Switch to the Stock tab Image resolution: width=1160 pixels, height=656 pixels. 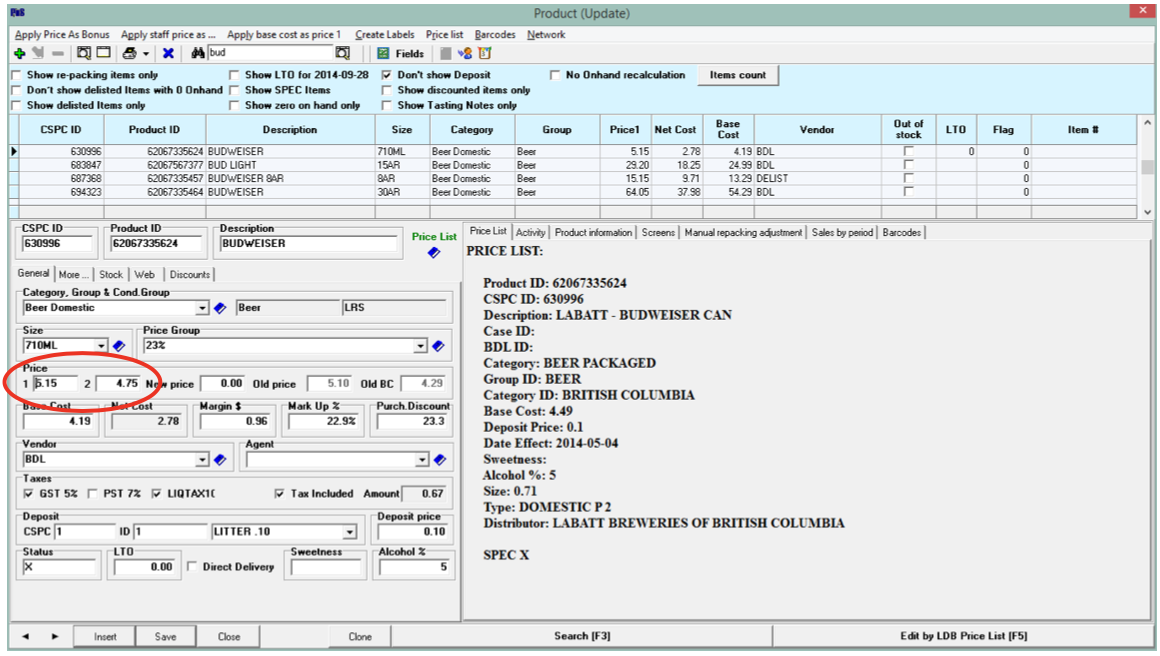111,274
